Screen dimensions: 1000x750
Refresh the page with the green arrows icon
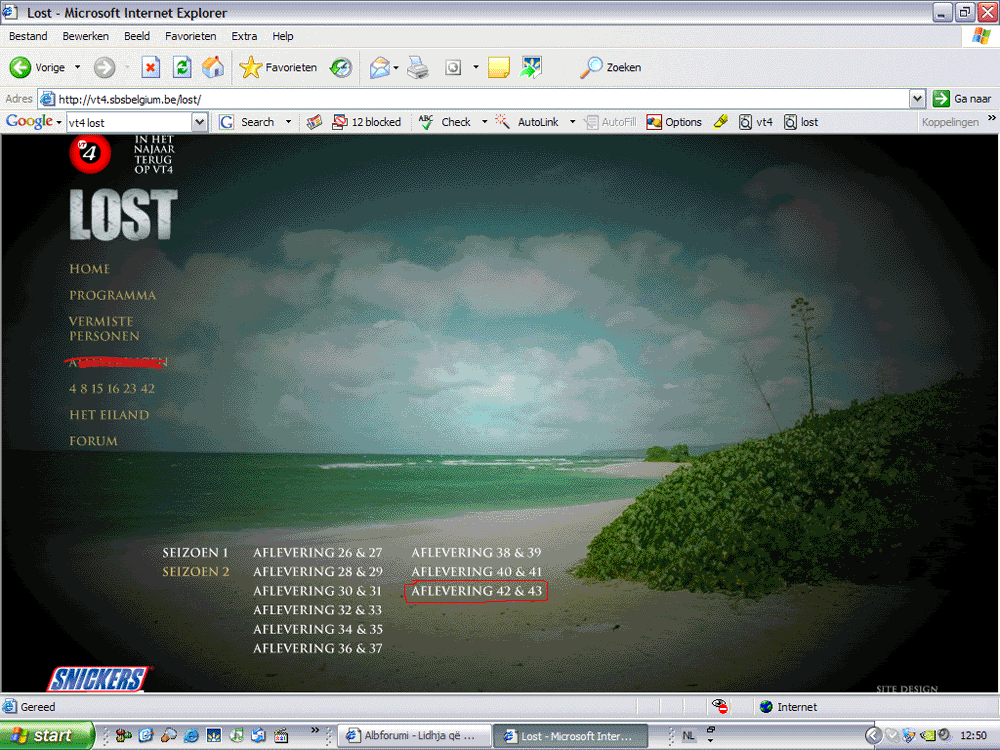coord(182,67)
